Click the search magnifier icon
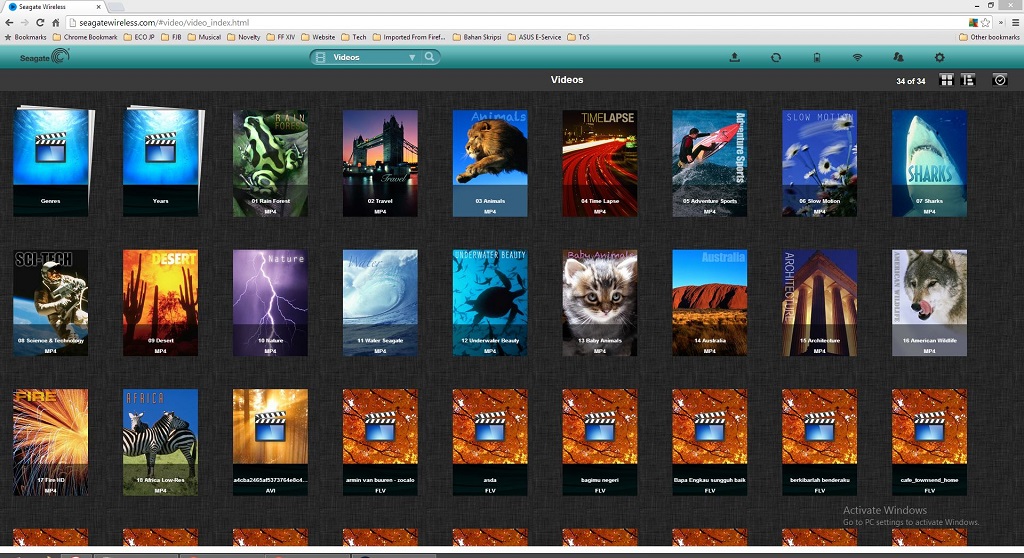Image resolution: width=1024 pixels, height=558 pixels. [429, 58]
